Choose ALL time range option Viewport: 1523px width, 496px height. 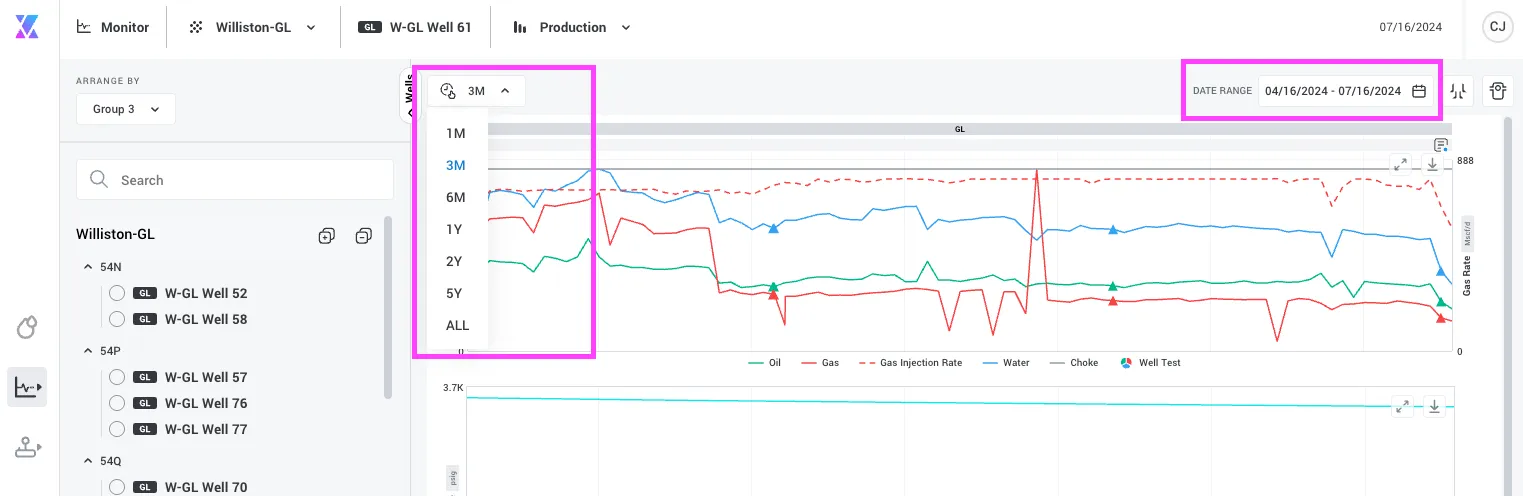pos(457,325)
